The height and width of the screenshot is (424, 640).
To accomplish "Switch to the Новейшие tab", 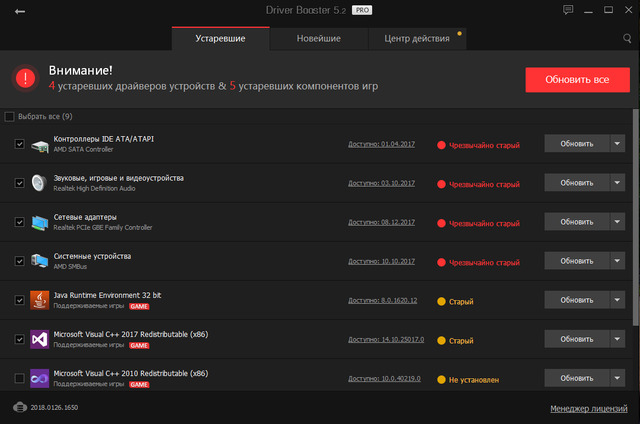I will point(318,39).
